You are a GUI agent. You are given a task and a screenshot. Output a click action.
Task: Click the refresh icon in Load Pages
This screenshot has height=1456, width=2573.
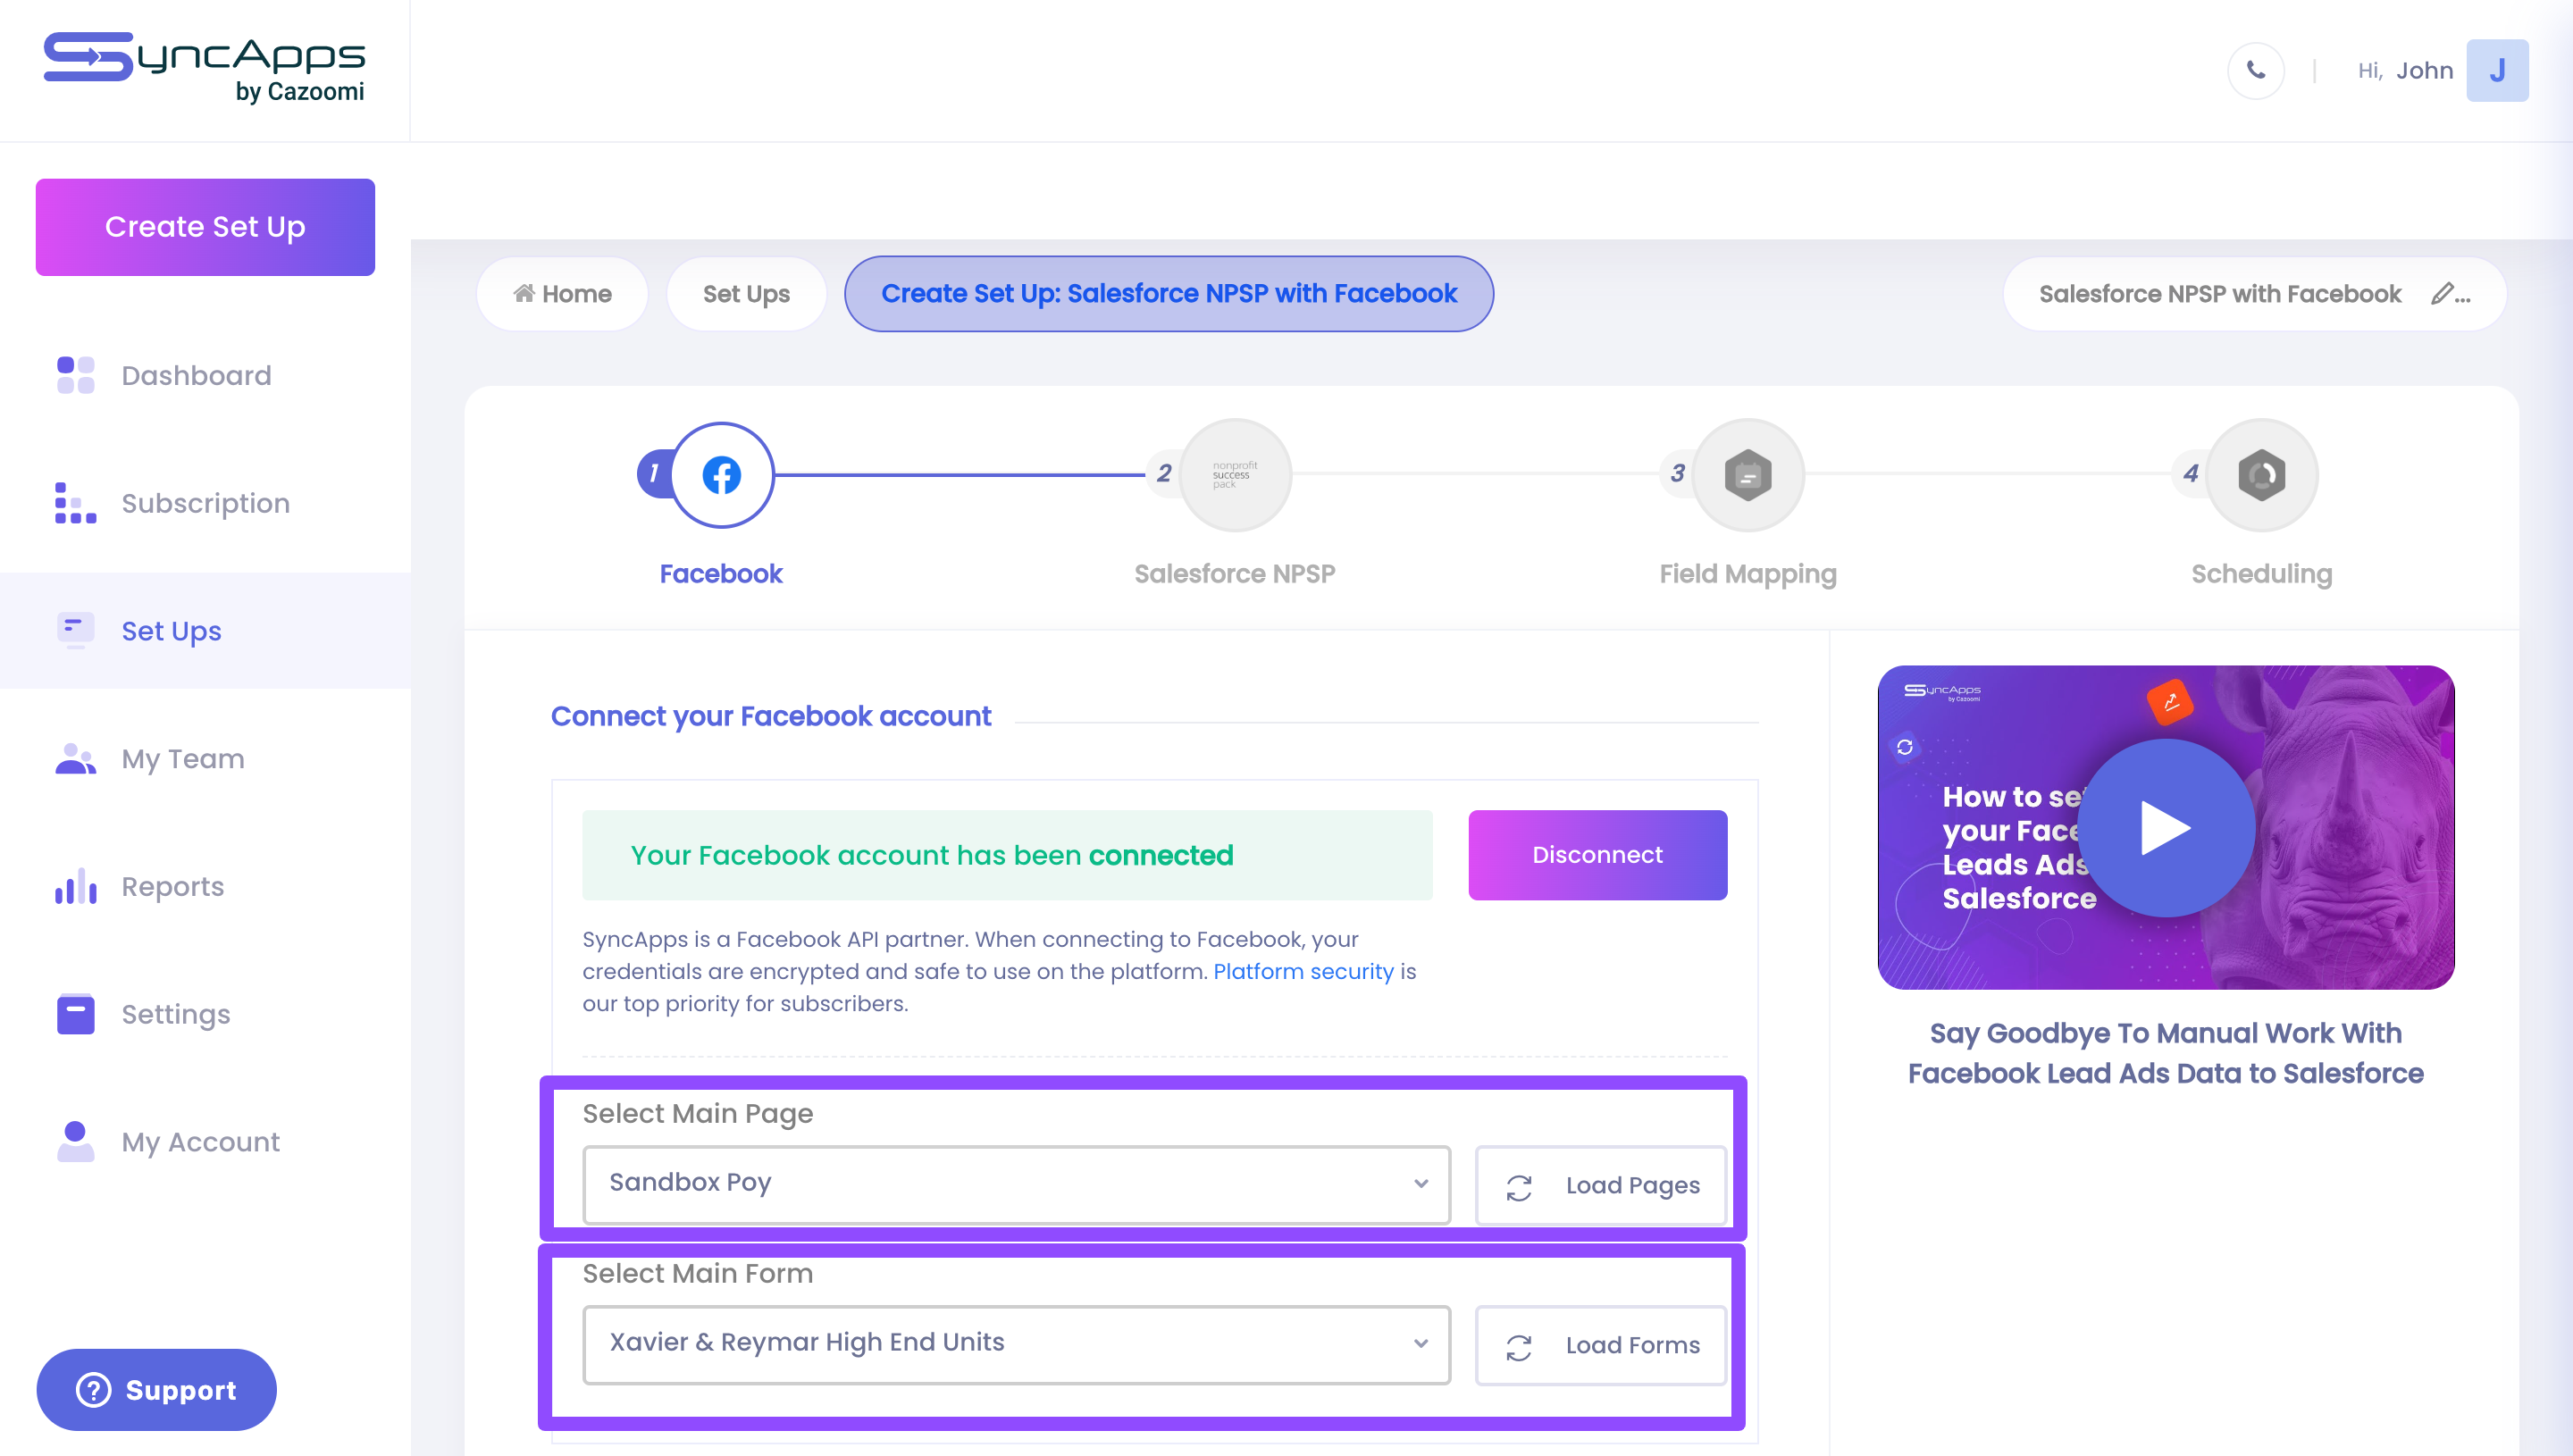1519,1187
